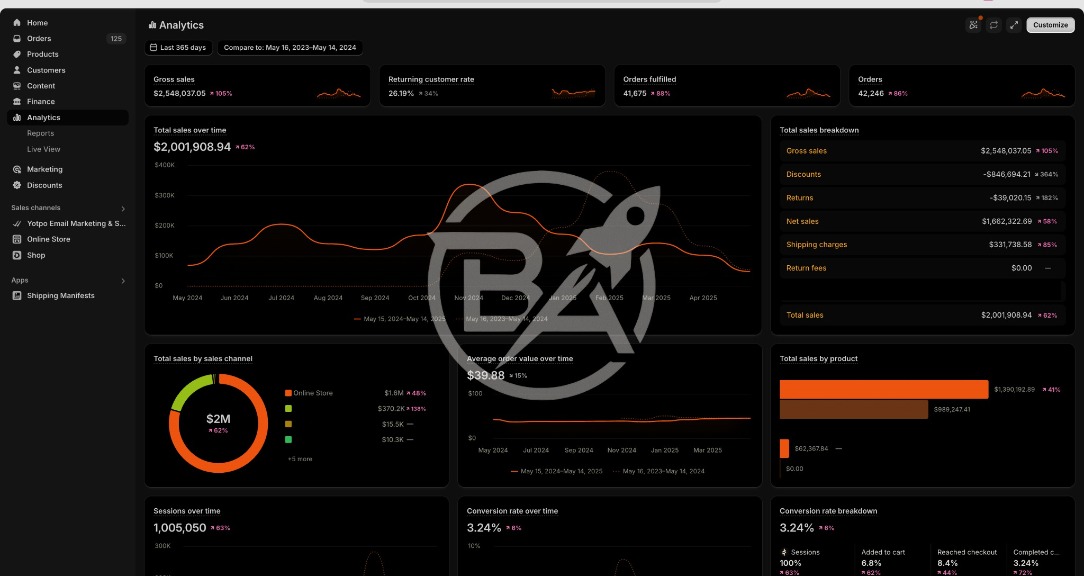Viewport: 1084px width, 576px height.
Task: Click the $39.88 average order value
Action: point(486,375)
